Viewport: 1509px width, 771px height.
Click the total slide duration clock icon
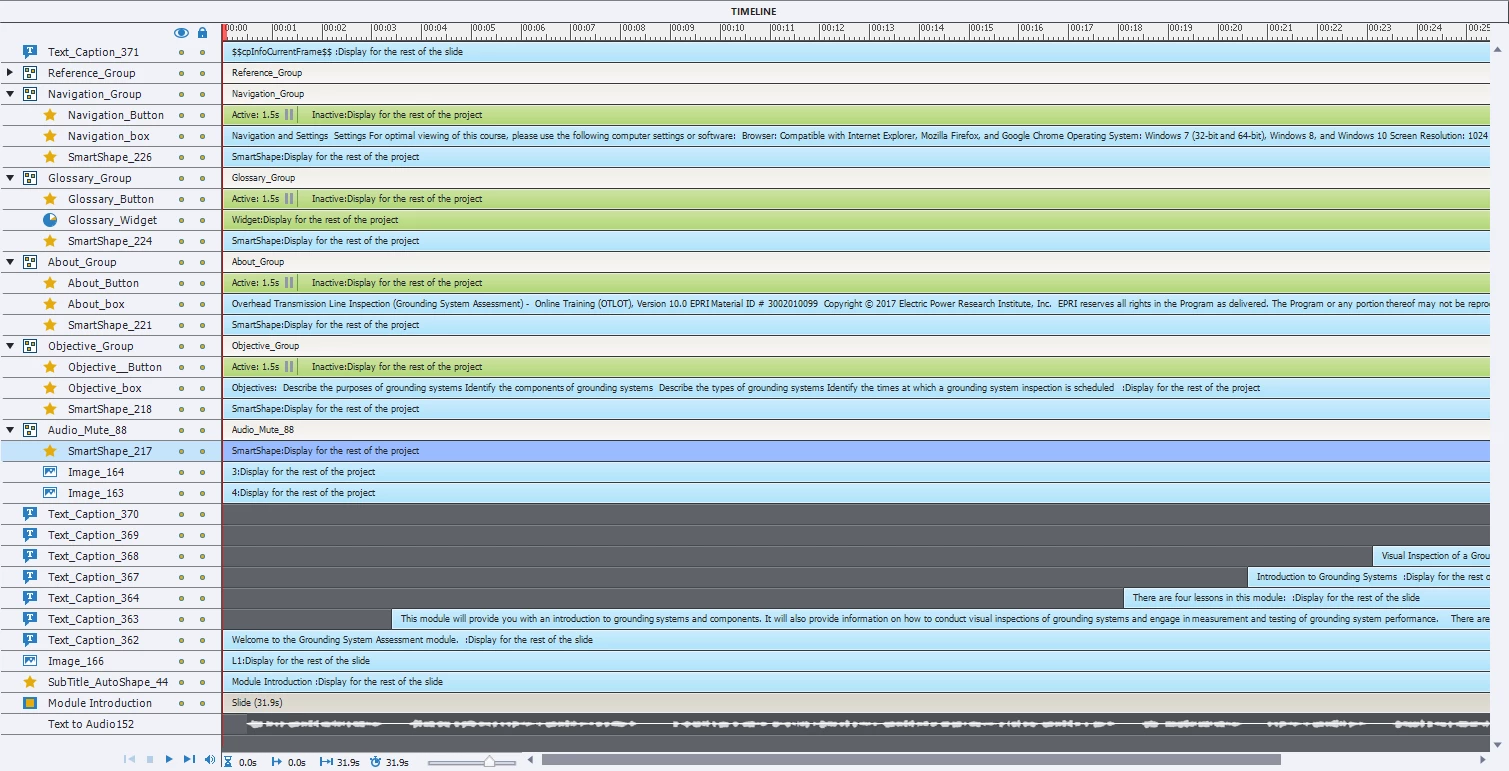coord(375,762)
